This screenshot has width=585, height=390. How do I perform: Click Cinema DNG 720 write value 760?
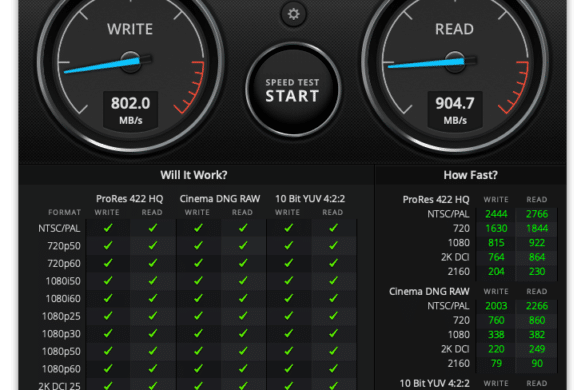pos(496,320)
